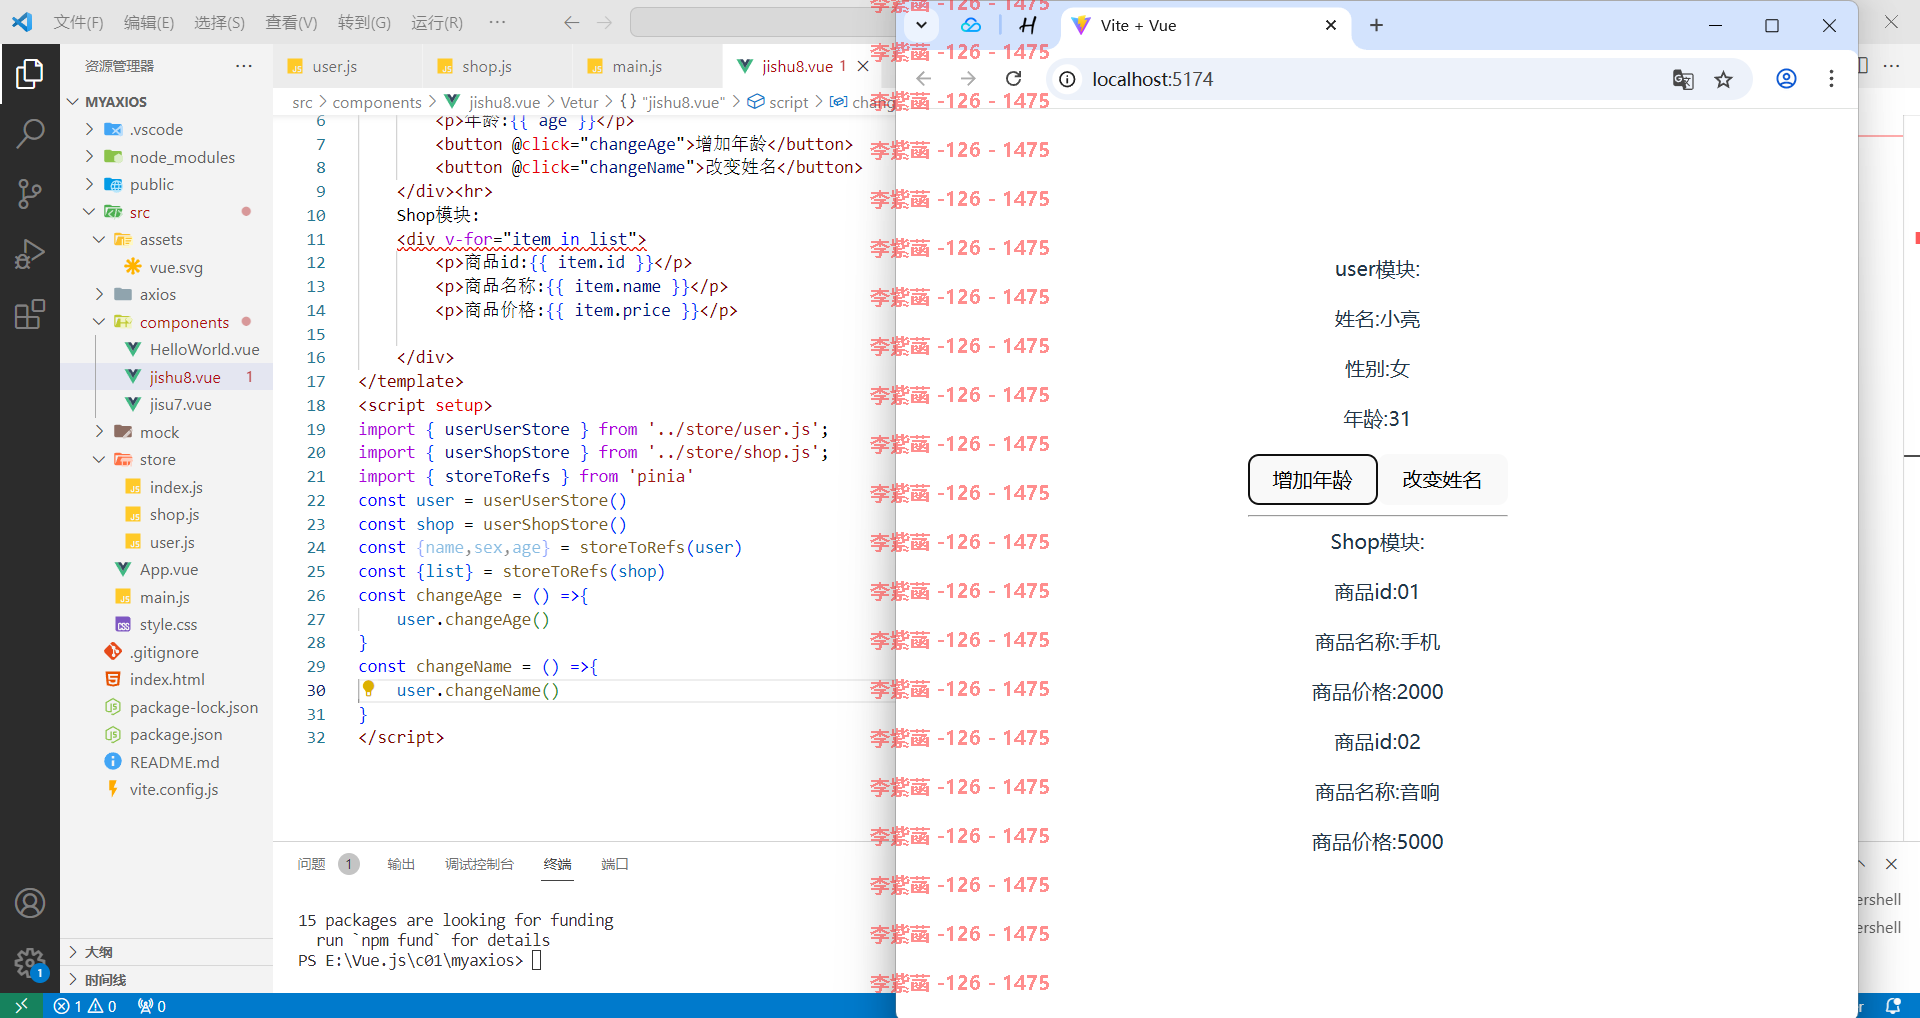Image resolution: width=1920 pixels, height=1018 pixels.
Task: Expand the public folder
Action: click(89, 184)
